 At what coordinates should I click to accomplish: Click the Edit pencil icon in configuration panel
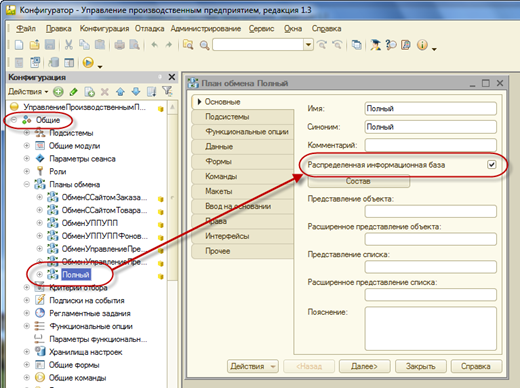[x=74, y=92]
